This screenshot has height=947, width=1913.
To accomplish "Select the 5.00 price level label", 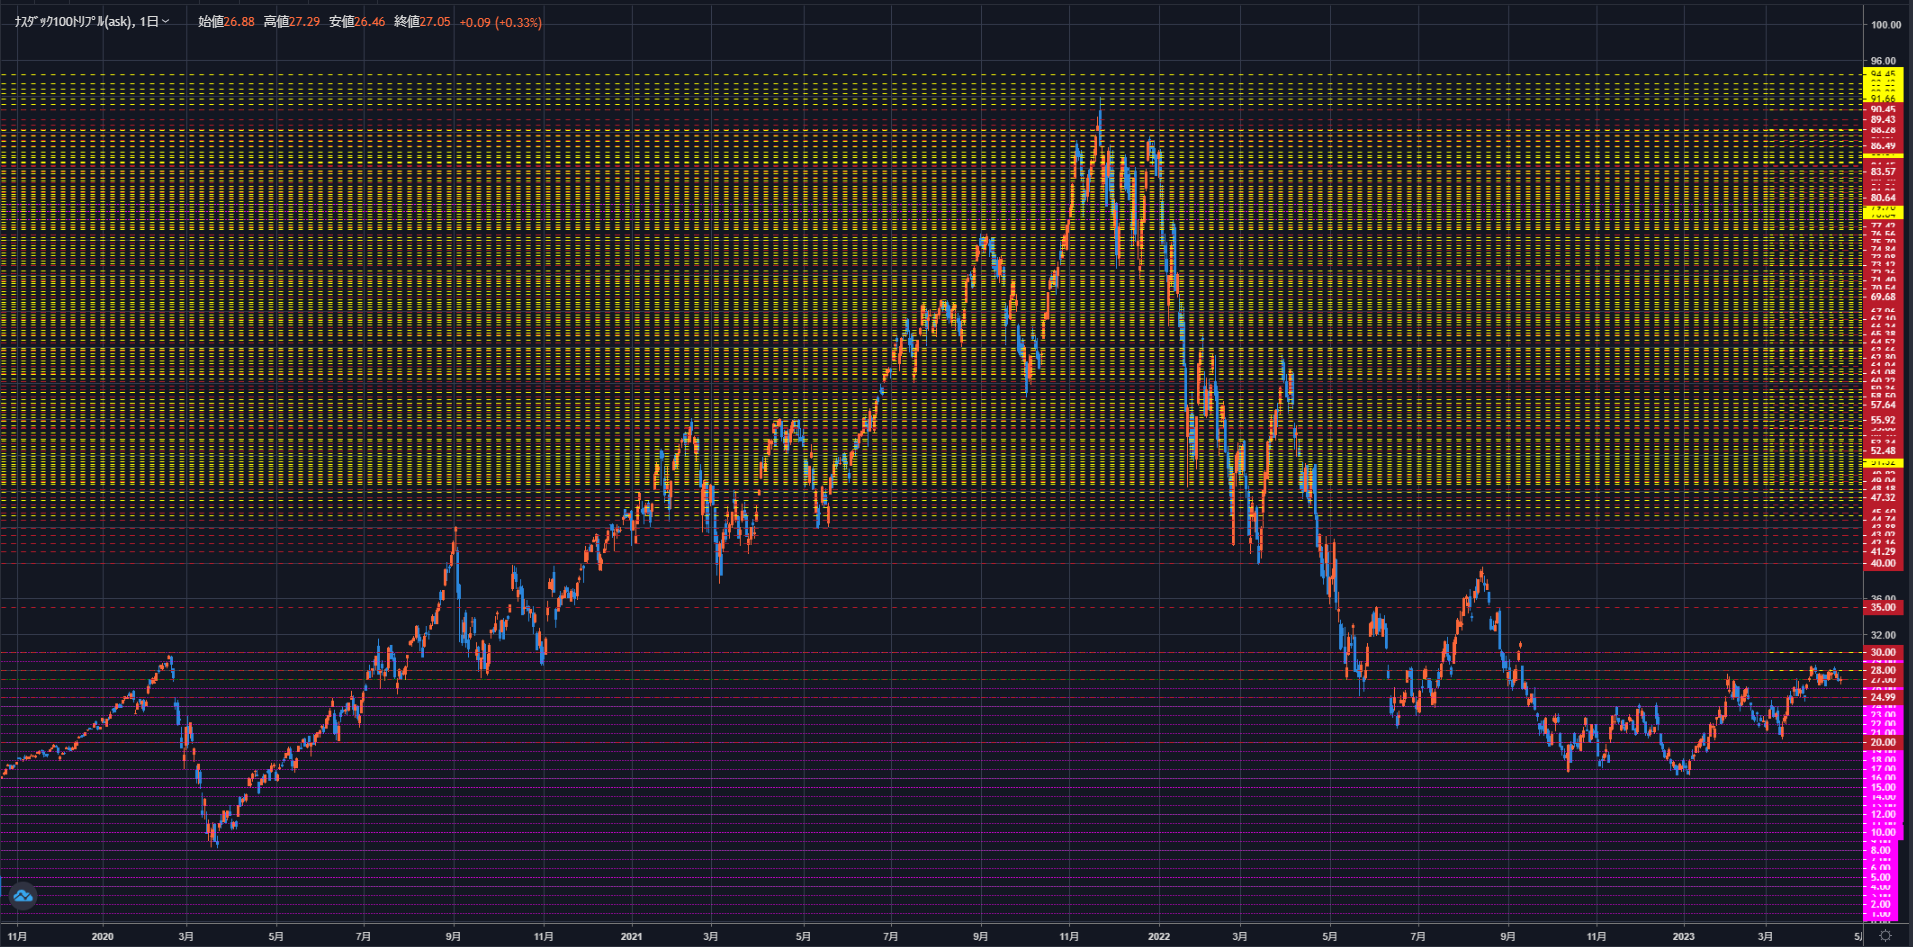I will [x=1881, y=877].
